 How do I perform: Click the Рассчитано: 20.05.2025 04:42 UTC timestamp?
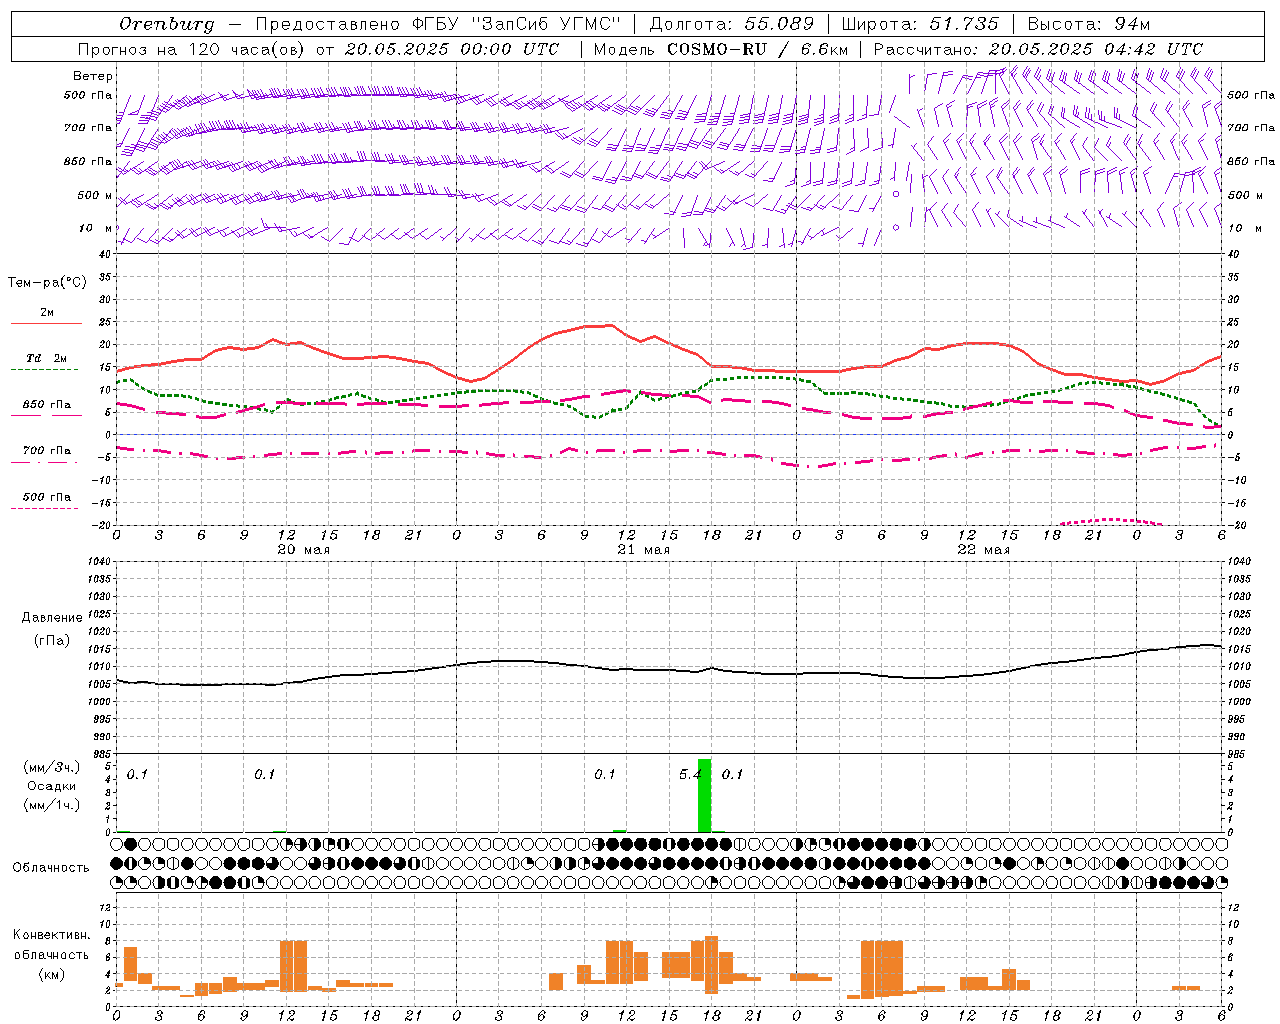1038,49
